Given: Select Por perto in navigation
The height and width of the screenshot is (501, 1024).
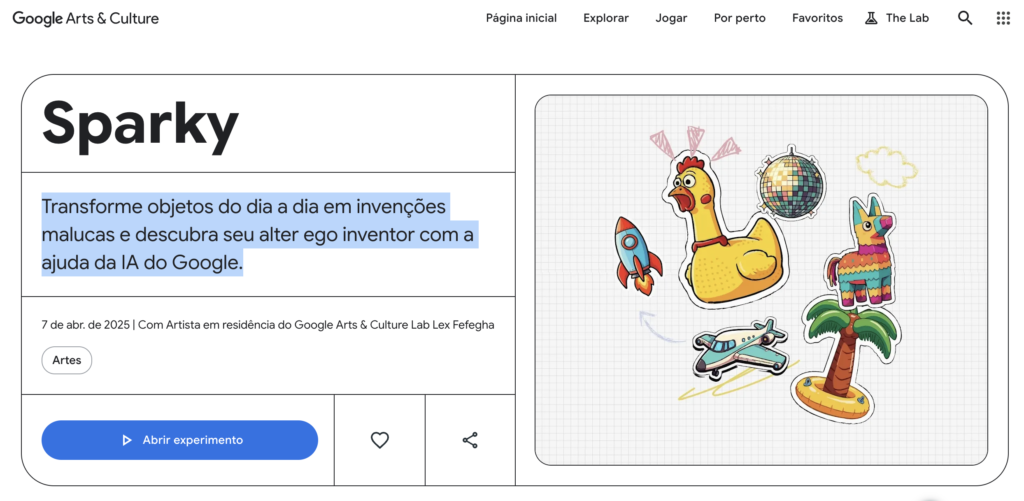Looking at the screenshot, I should click(739, 18).
